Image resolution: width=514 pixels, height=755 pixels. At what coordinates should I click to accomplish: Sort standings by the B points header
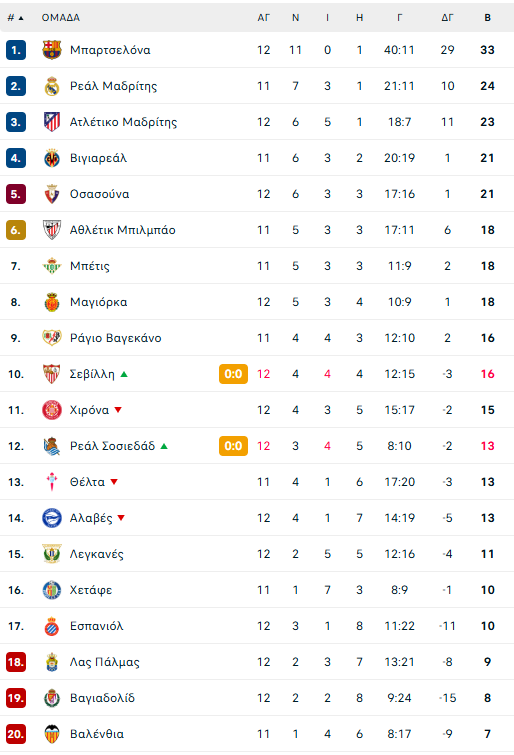click(x=488, y=18)
